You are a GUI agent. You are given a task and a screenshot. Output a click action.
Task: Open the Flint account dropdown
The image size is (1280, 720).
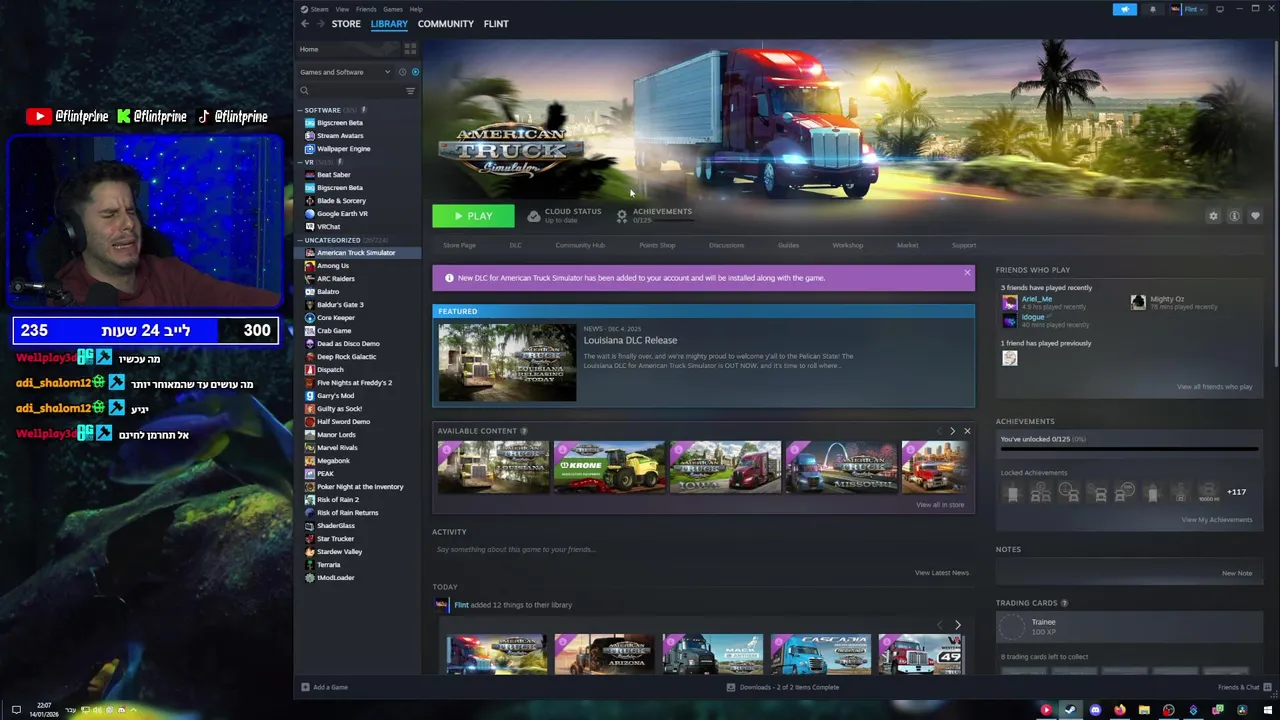[1188, 9]
